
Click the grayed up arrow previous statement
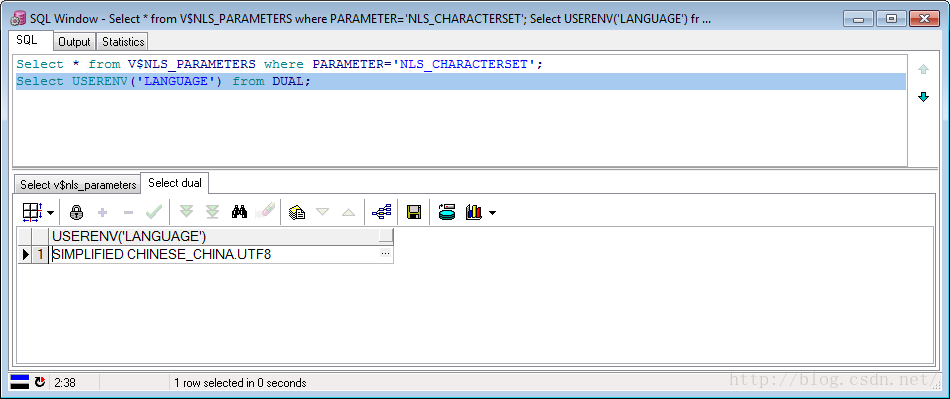[x=923, y=70]
